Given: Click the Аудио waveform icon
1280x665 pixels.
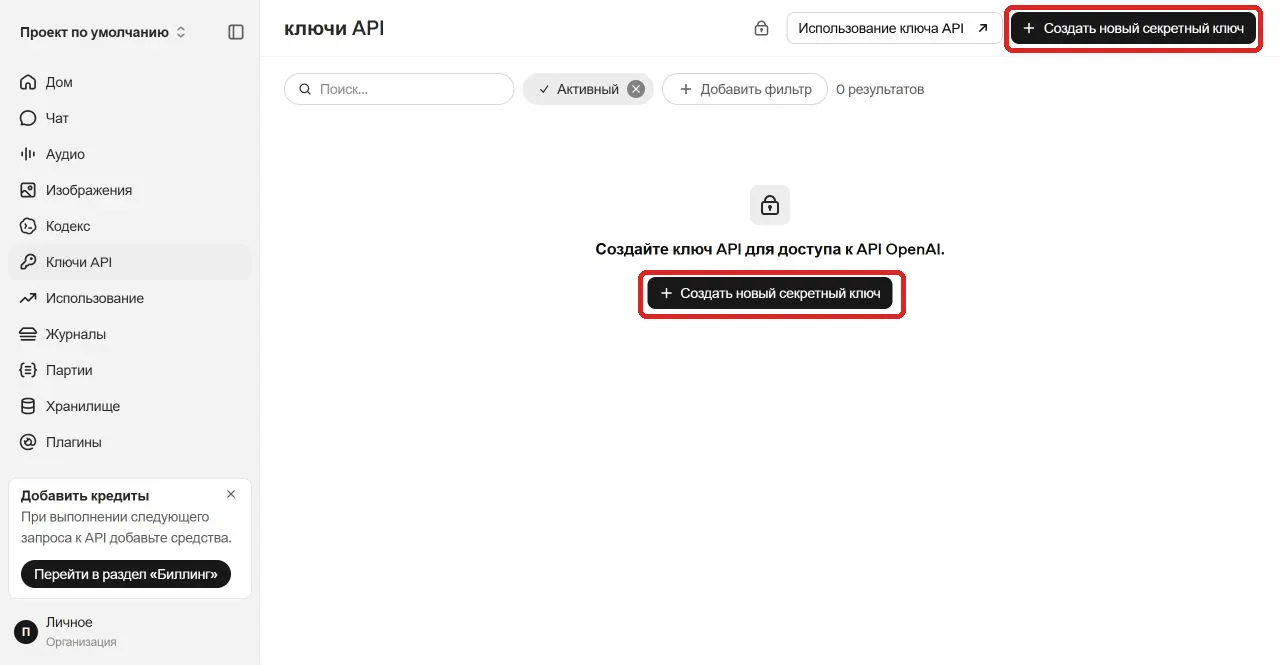Looking at the screenshot, I should point(28,154).
